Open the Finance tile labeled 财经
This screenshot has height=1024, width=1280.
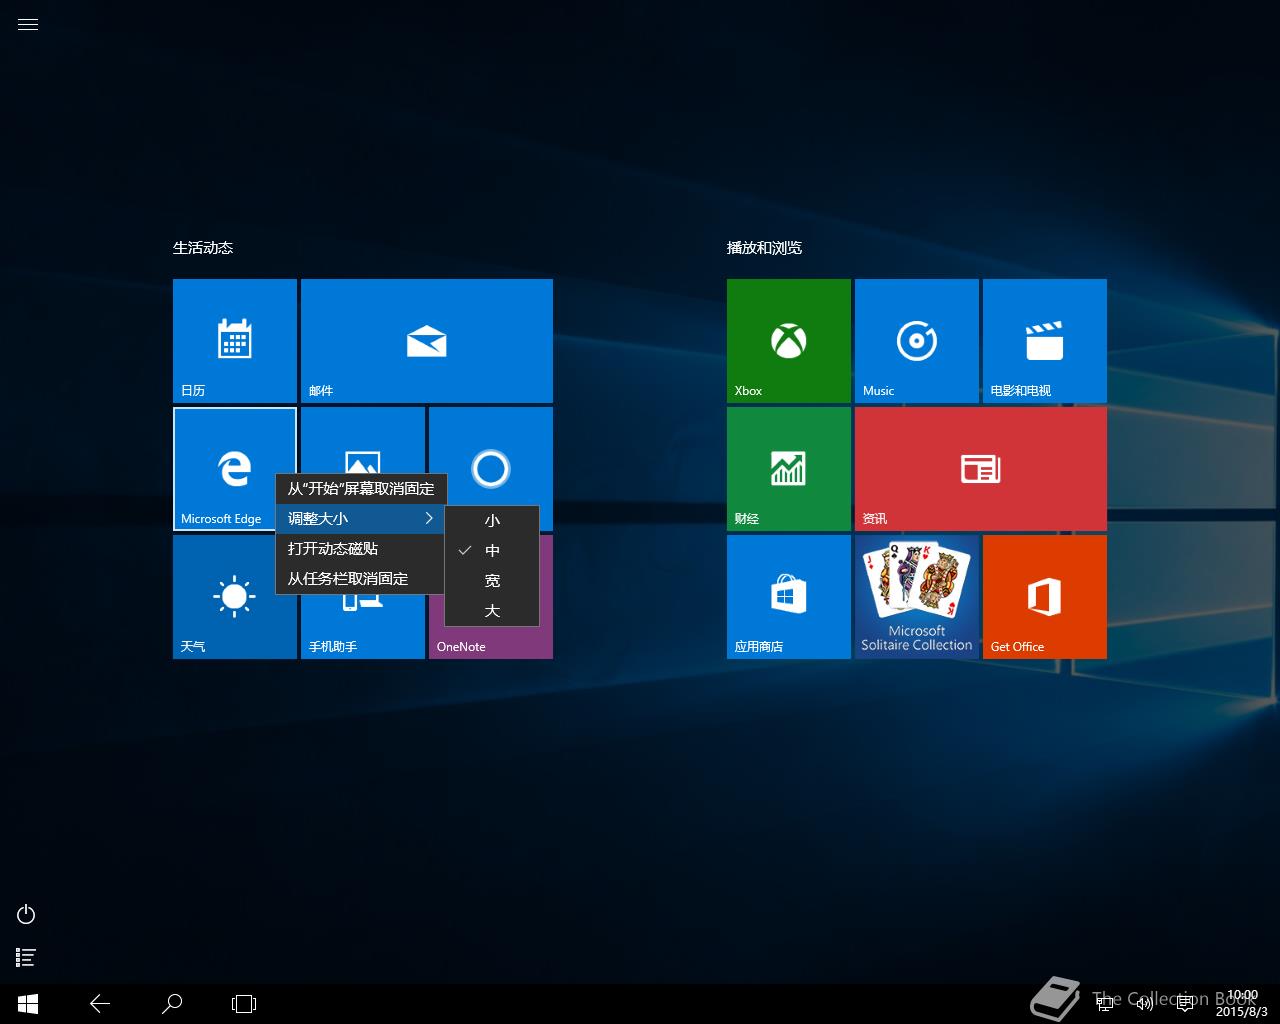pyautogui.click(x=789, y=469)
